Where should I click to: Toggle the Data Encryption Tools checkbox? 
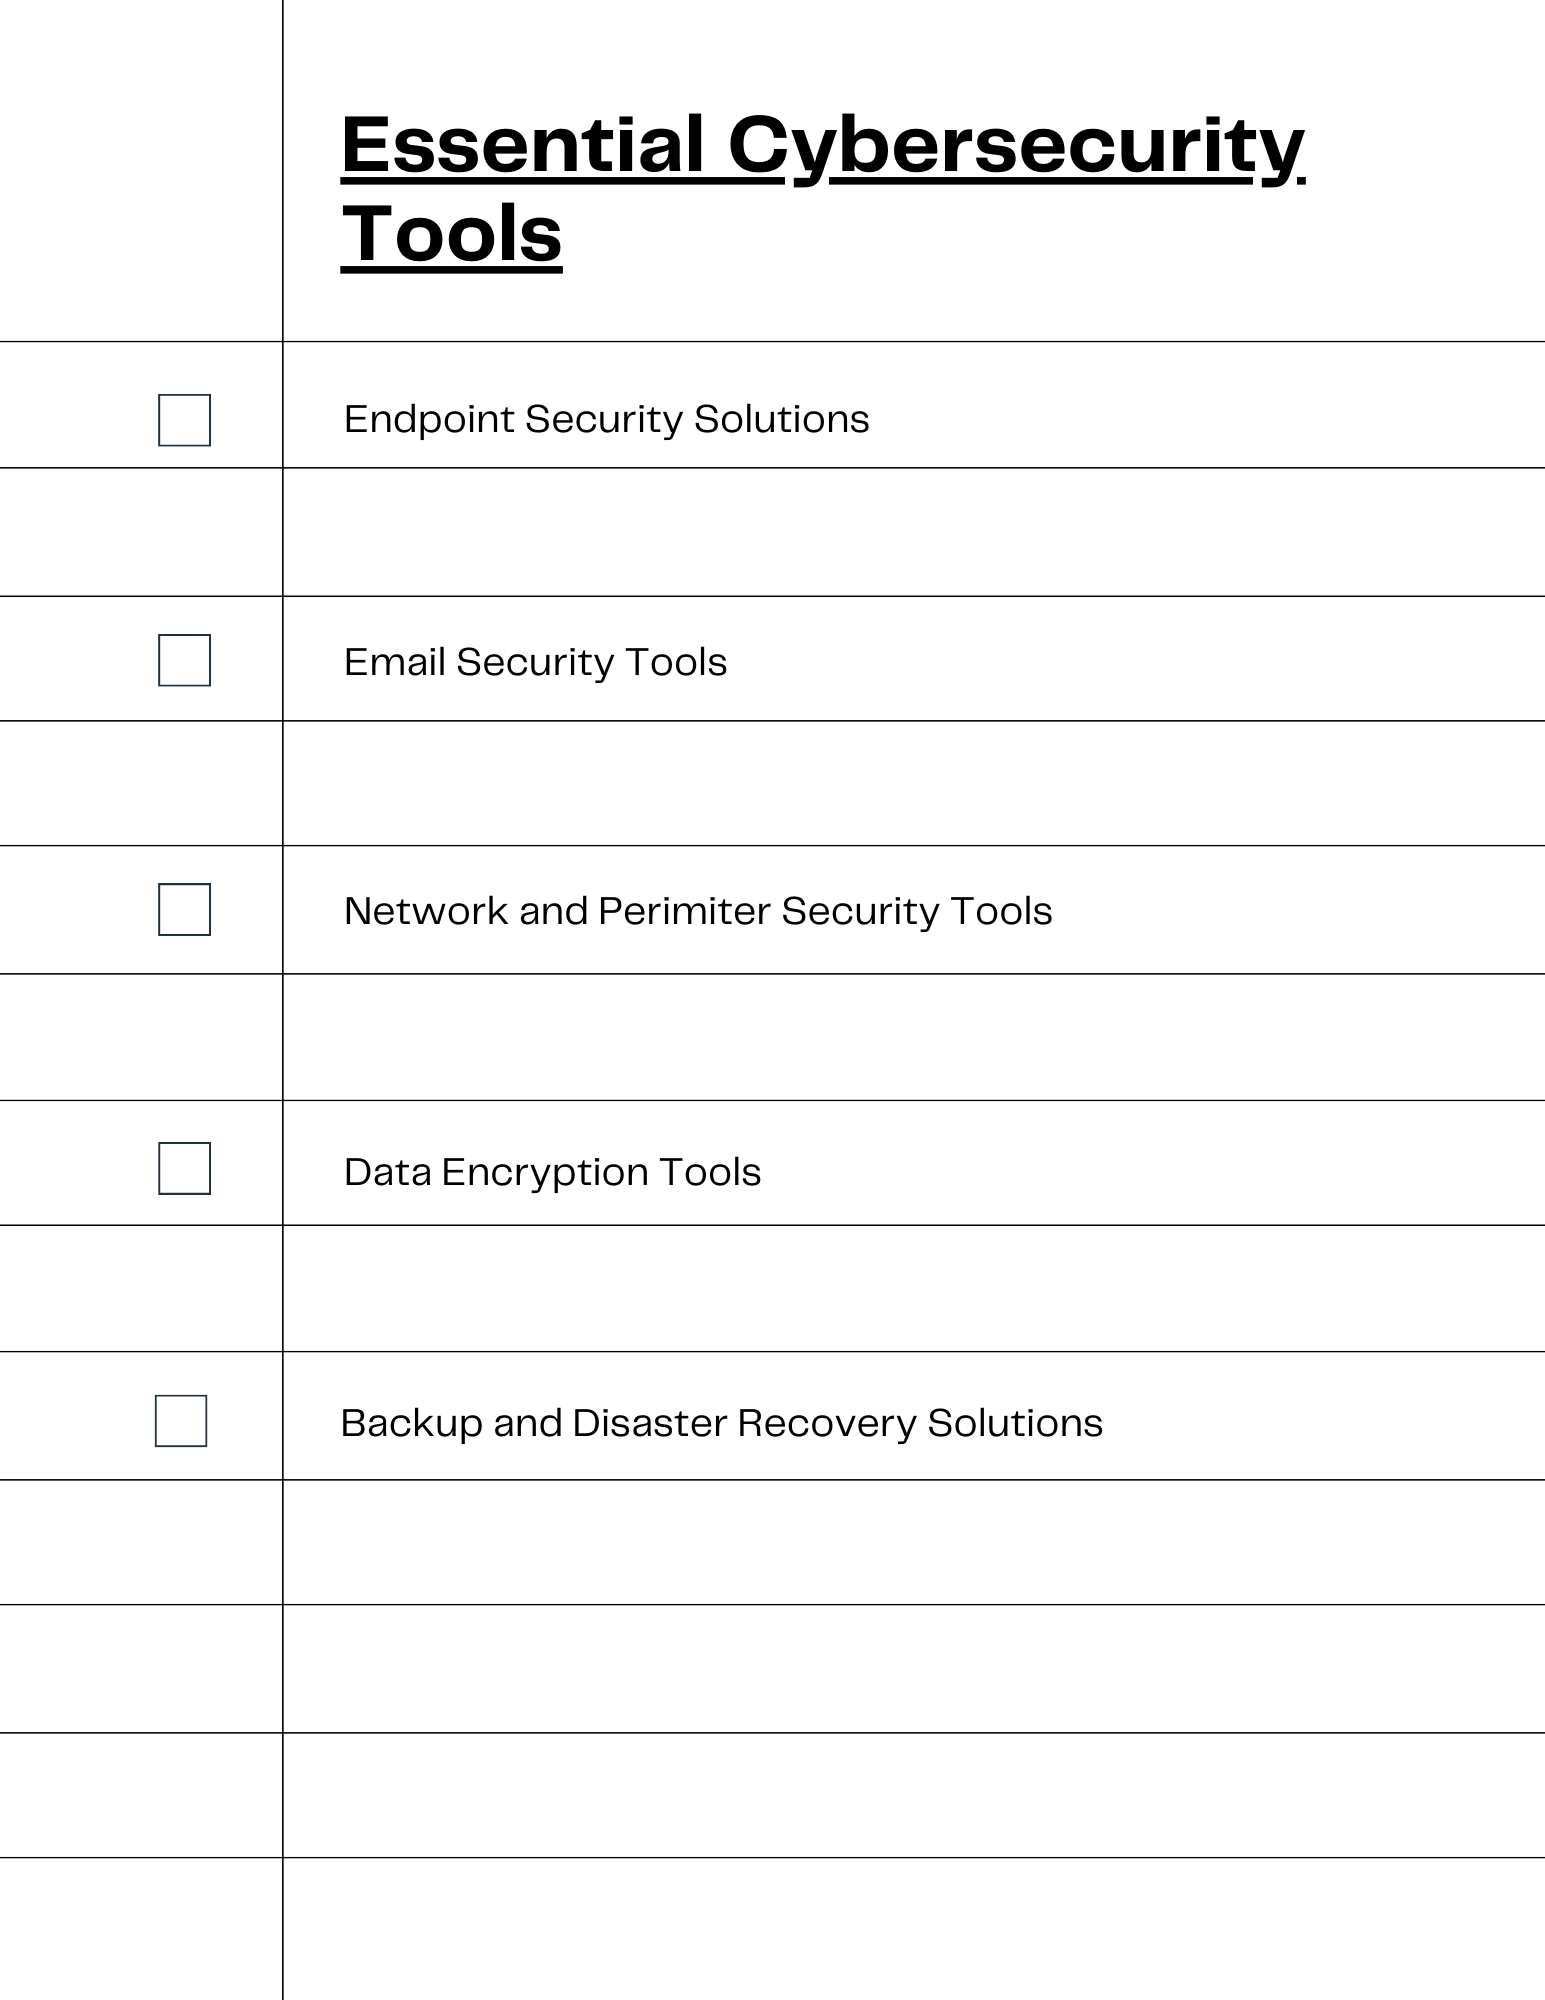point(185,1168)
